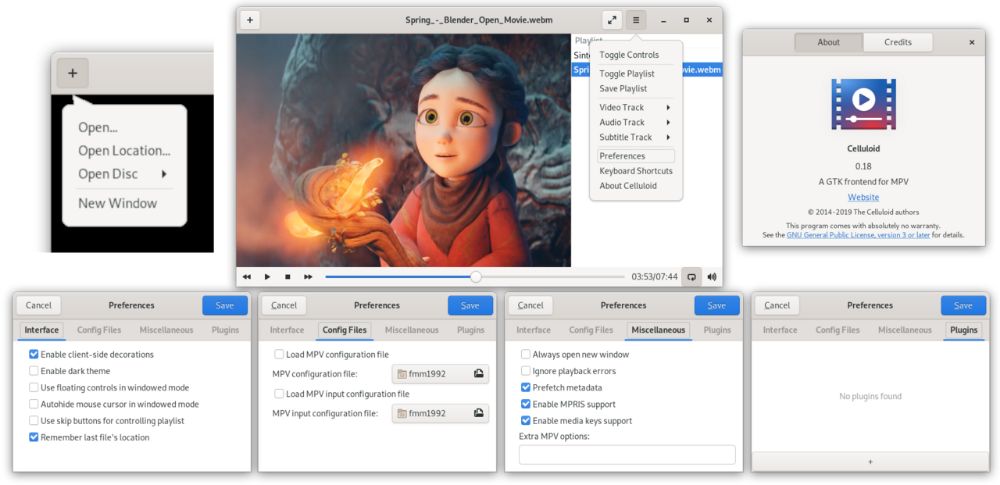Switch to the About tab
Image resolution: width=1000 pixels, height=485 pixels.
[x=828, y=42]
